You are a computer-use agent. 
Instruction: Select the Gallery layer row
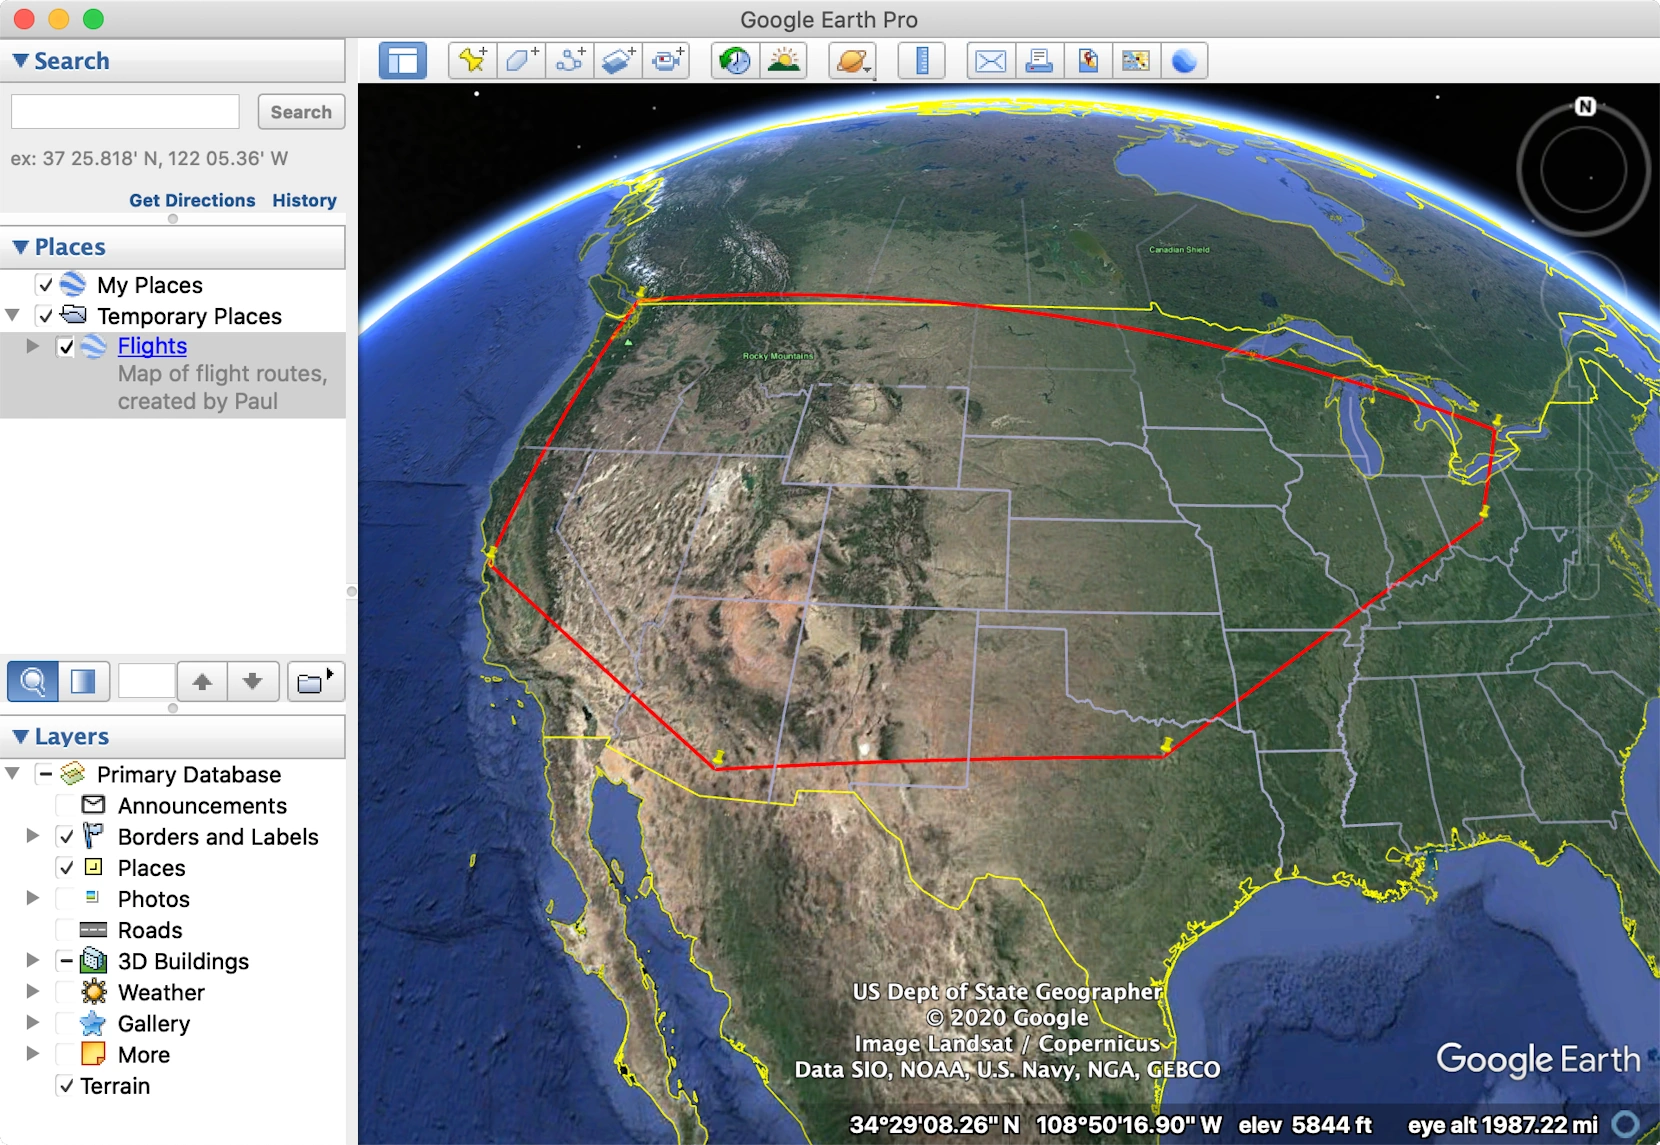pos(154,1024)
